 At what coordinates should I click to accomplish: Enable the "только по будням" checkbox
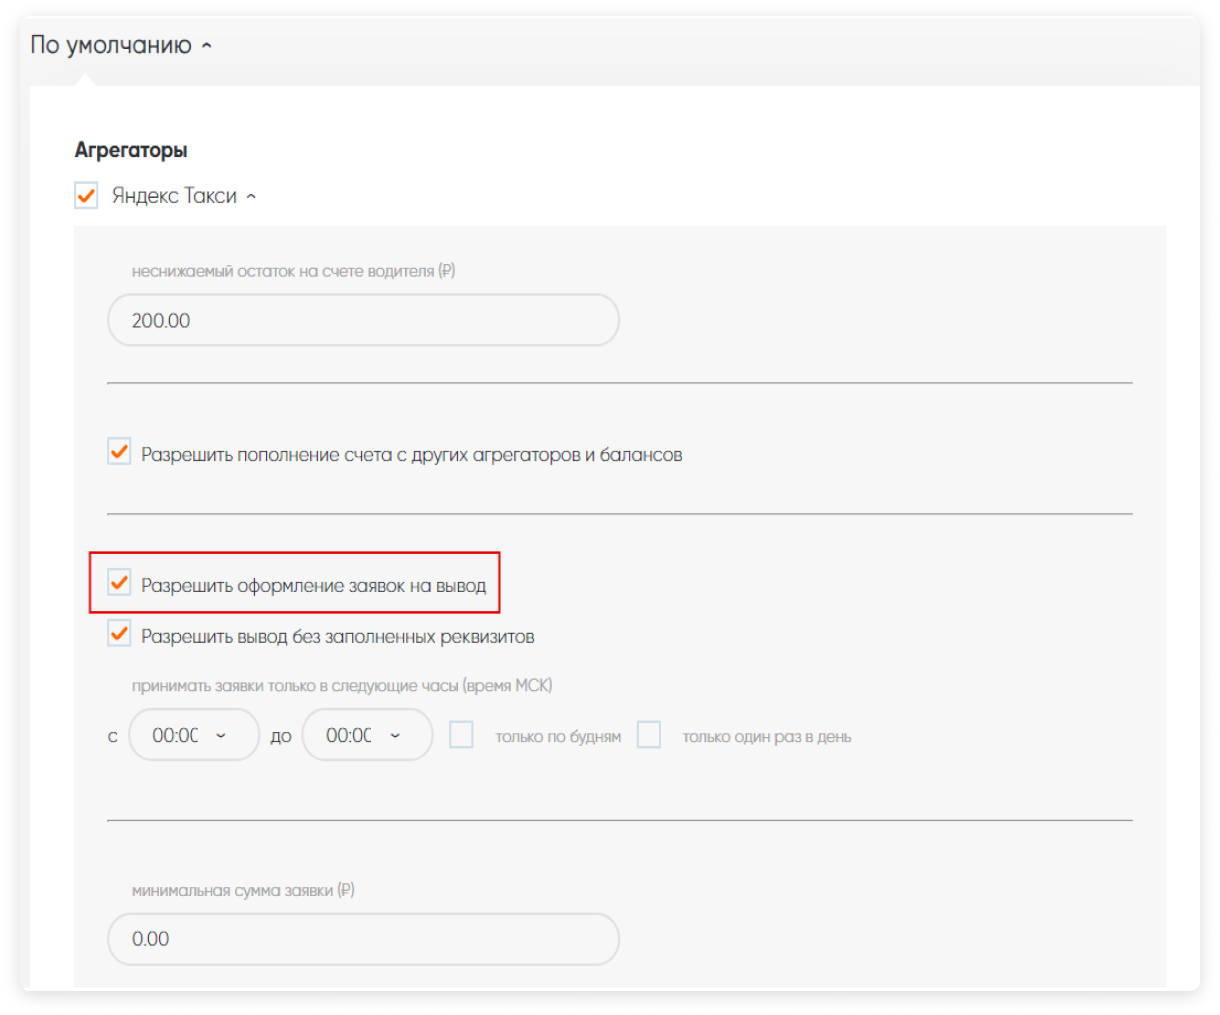pyautogui.click(x=461, y=735)
